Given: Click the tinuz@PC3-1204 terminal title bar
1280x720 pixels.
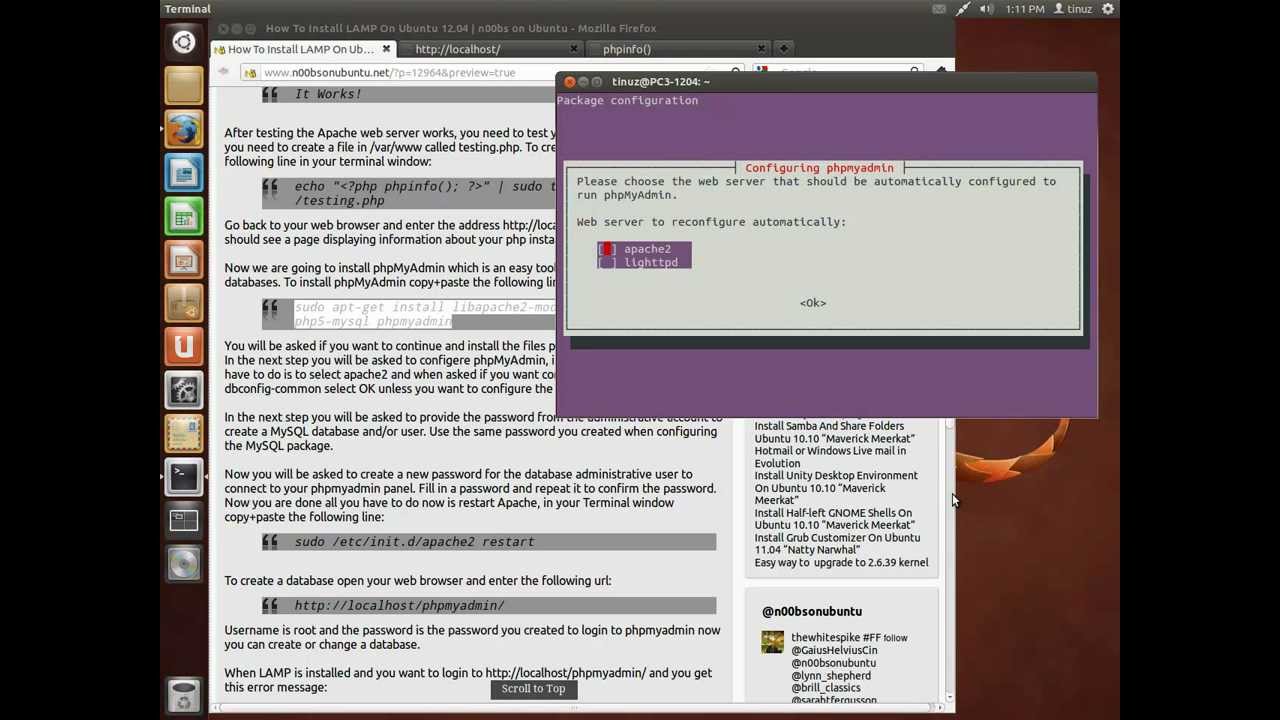Looking at the screenshot, I should (827, 82).
